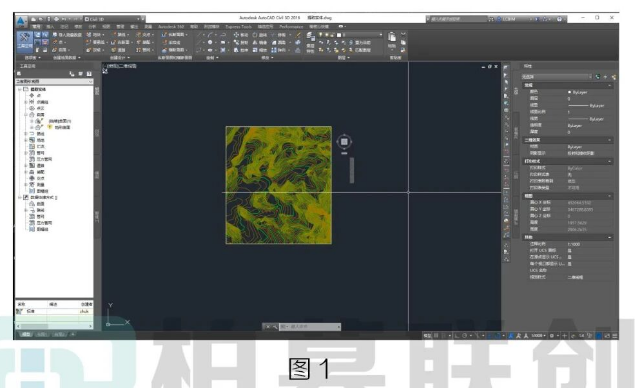This screenshot has height=388, width=635.
Task: Click the Measure ruler icon in ribbon
Action: point(298,35)
